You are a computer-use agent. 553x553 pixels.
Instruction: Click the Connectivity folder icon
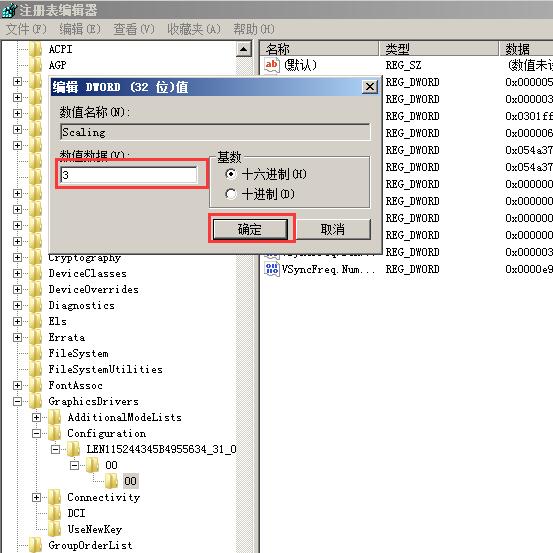click(54, 497)
